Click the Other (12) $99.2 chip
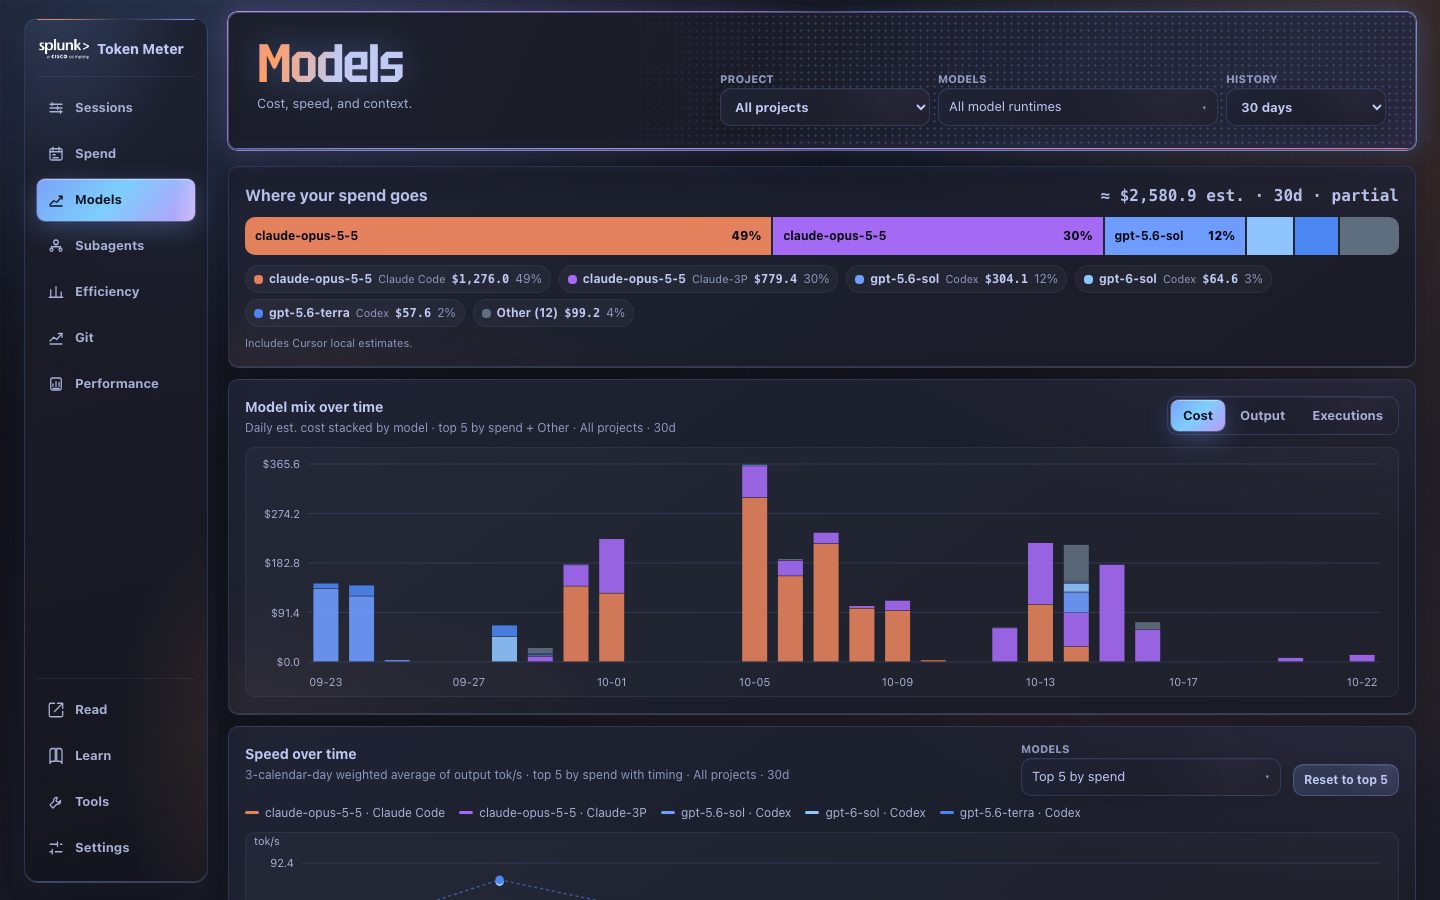The image size is (1440, 900). click(553, 313)
